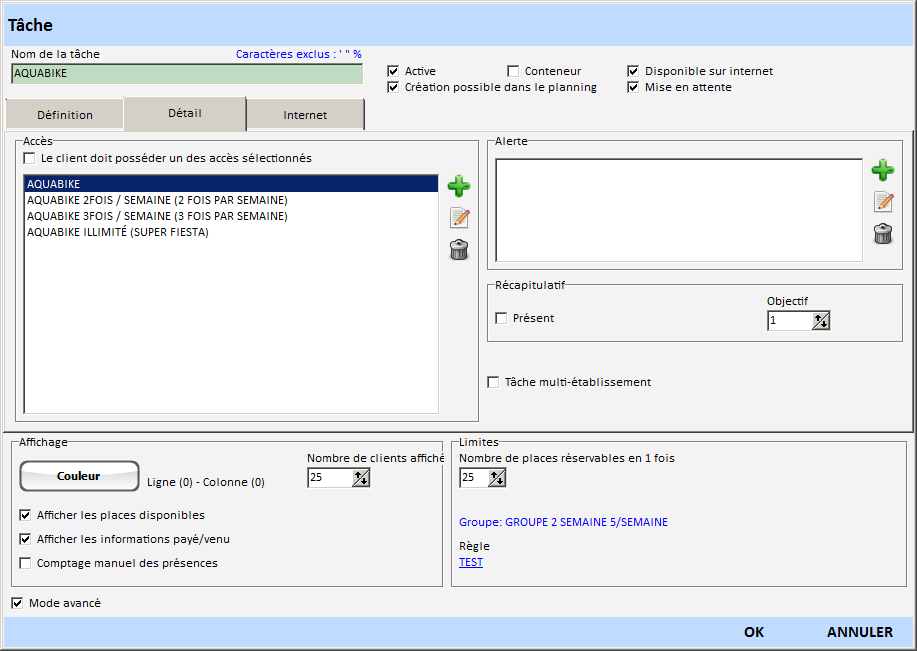The height and width of the screenshot is (651, 917).
Task: Open the Couleur color picker button
Action: click(x=79, y=477)
